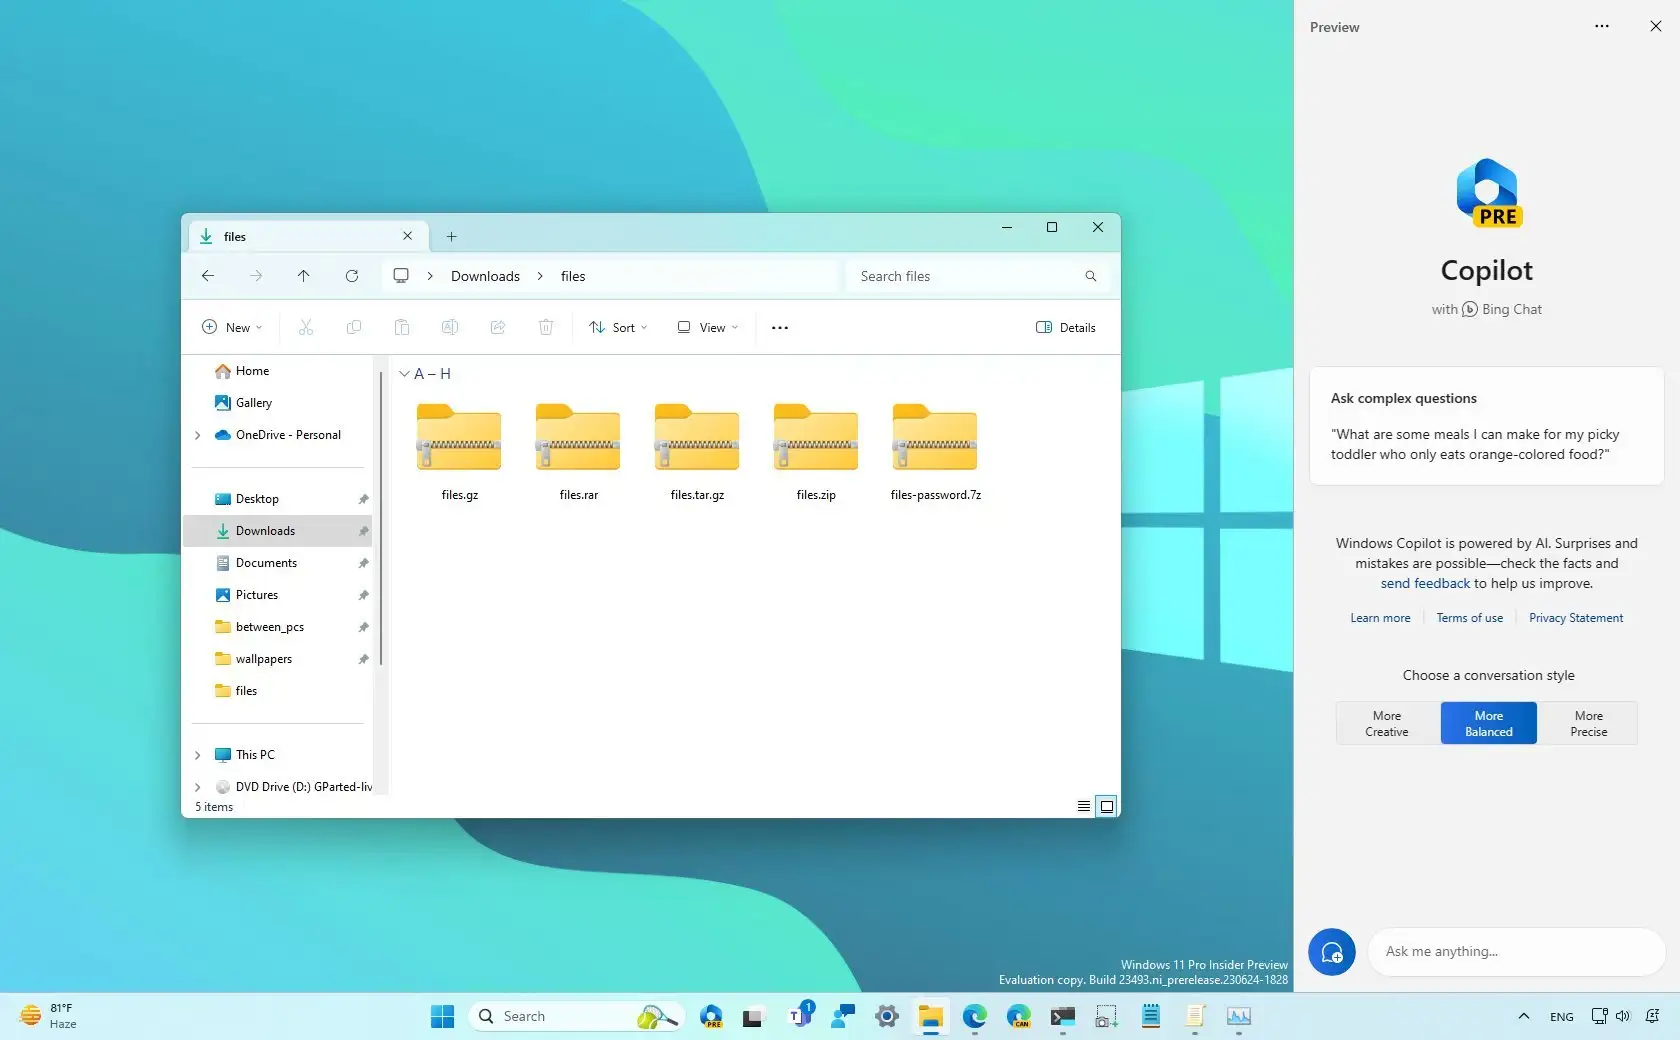
Task: Open Settings gear from the taskbar
Action: 887,1017
